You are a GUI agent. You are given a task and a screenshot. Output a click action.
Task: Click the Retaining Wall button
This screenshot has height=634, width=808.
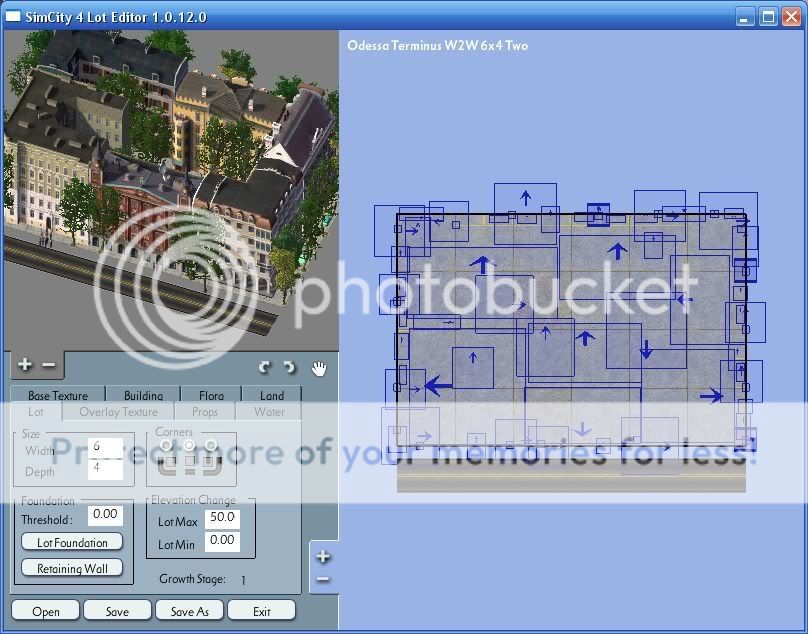[72, 568]
